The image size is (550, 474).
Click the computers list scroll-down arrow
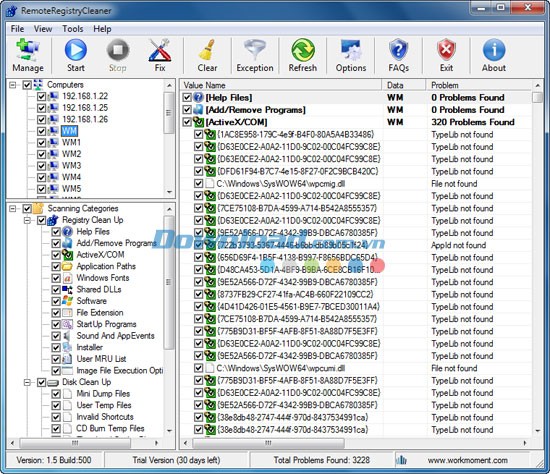pos(169,192)
